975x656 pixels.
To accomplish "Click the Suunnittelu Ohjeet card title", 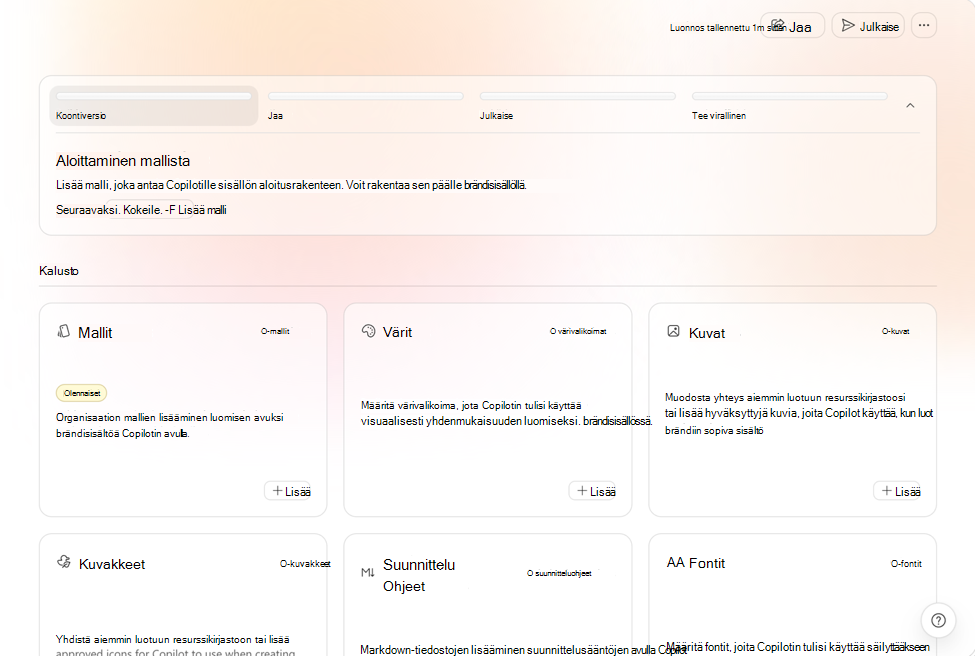I will tap(419, 575).
